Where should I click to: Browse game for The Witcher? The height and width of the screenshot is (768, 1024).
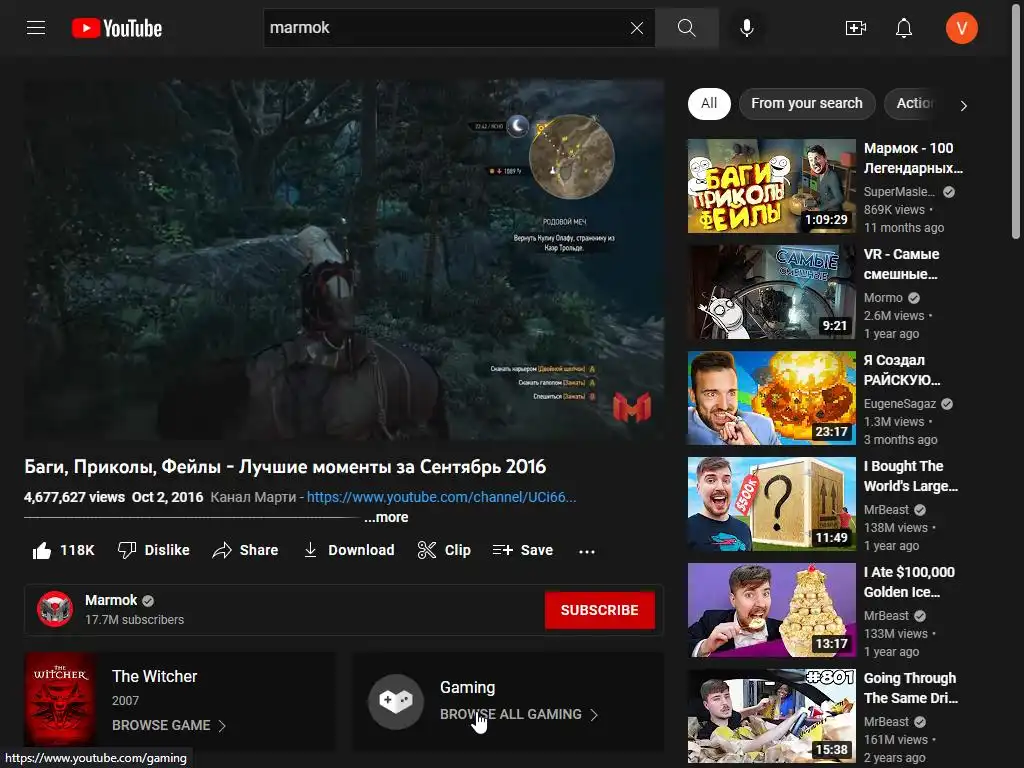(x=168, y=726)
